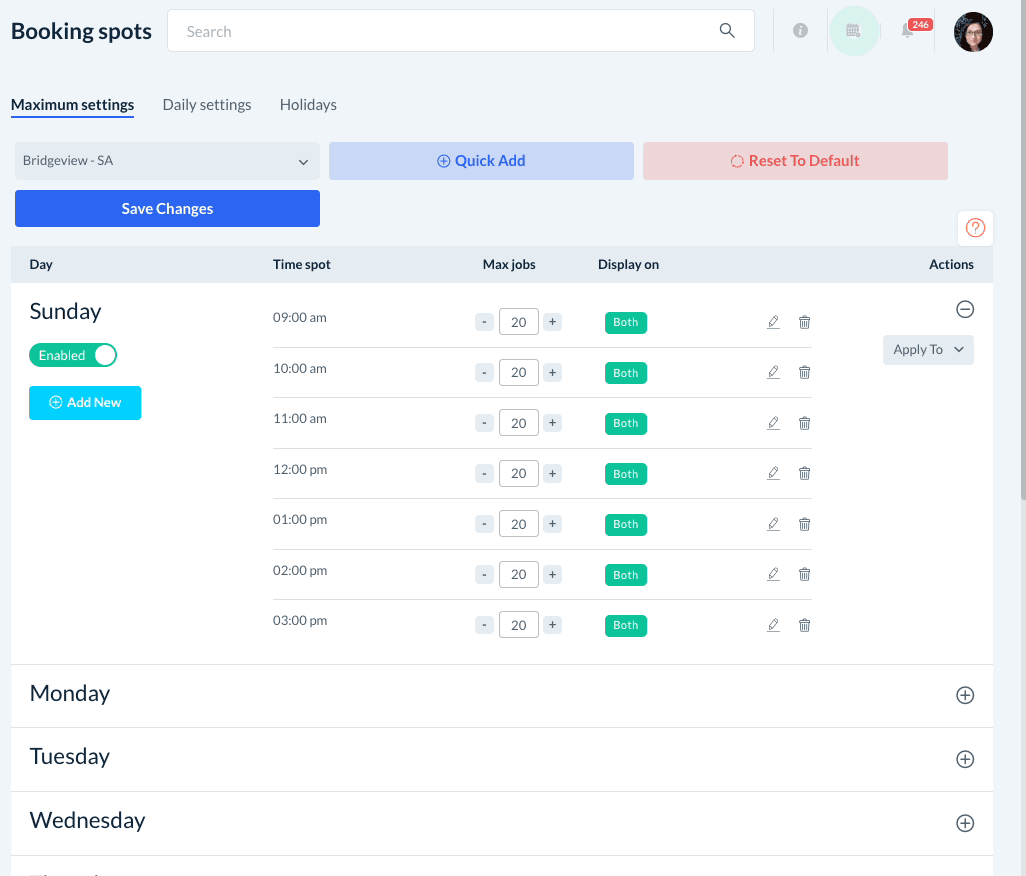
Task: Increase max jobs for 11:00 am
Action: click(x=553, y=423)
